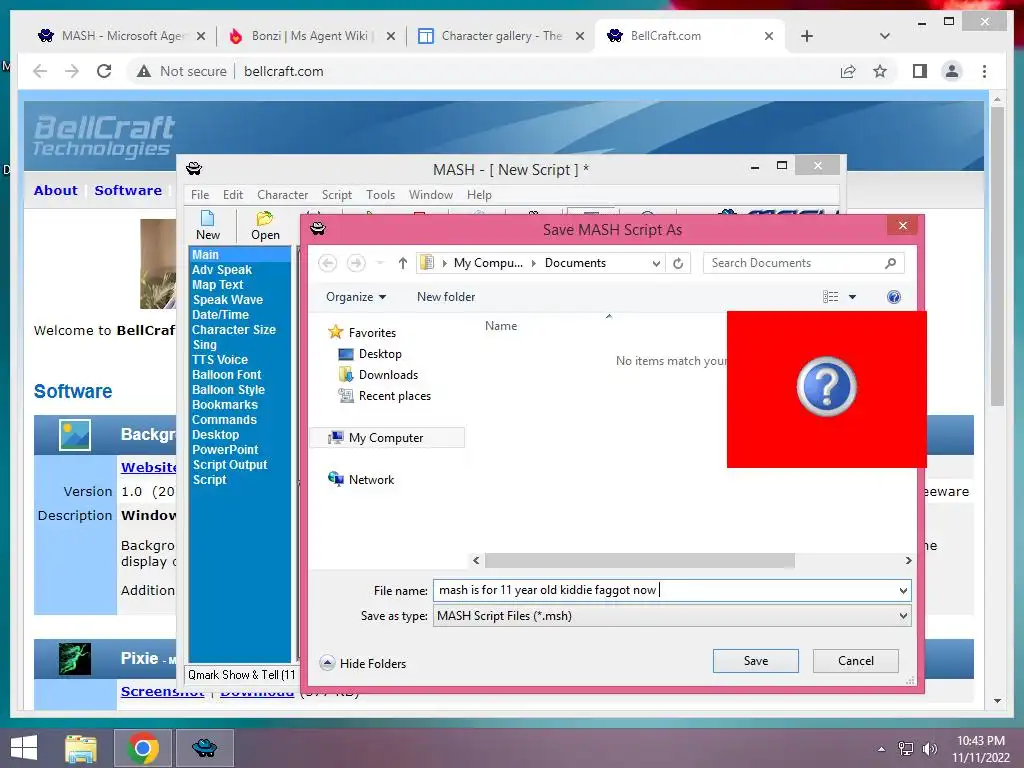Open the Character menu in MASH

click(x=282, y=195)
